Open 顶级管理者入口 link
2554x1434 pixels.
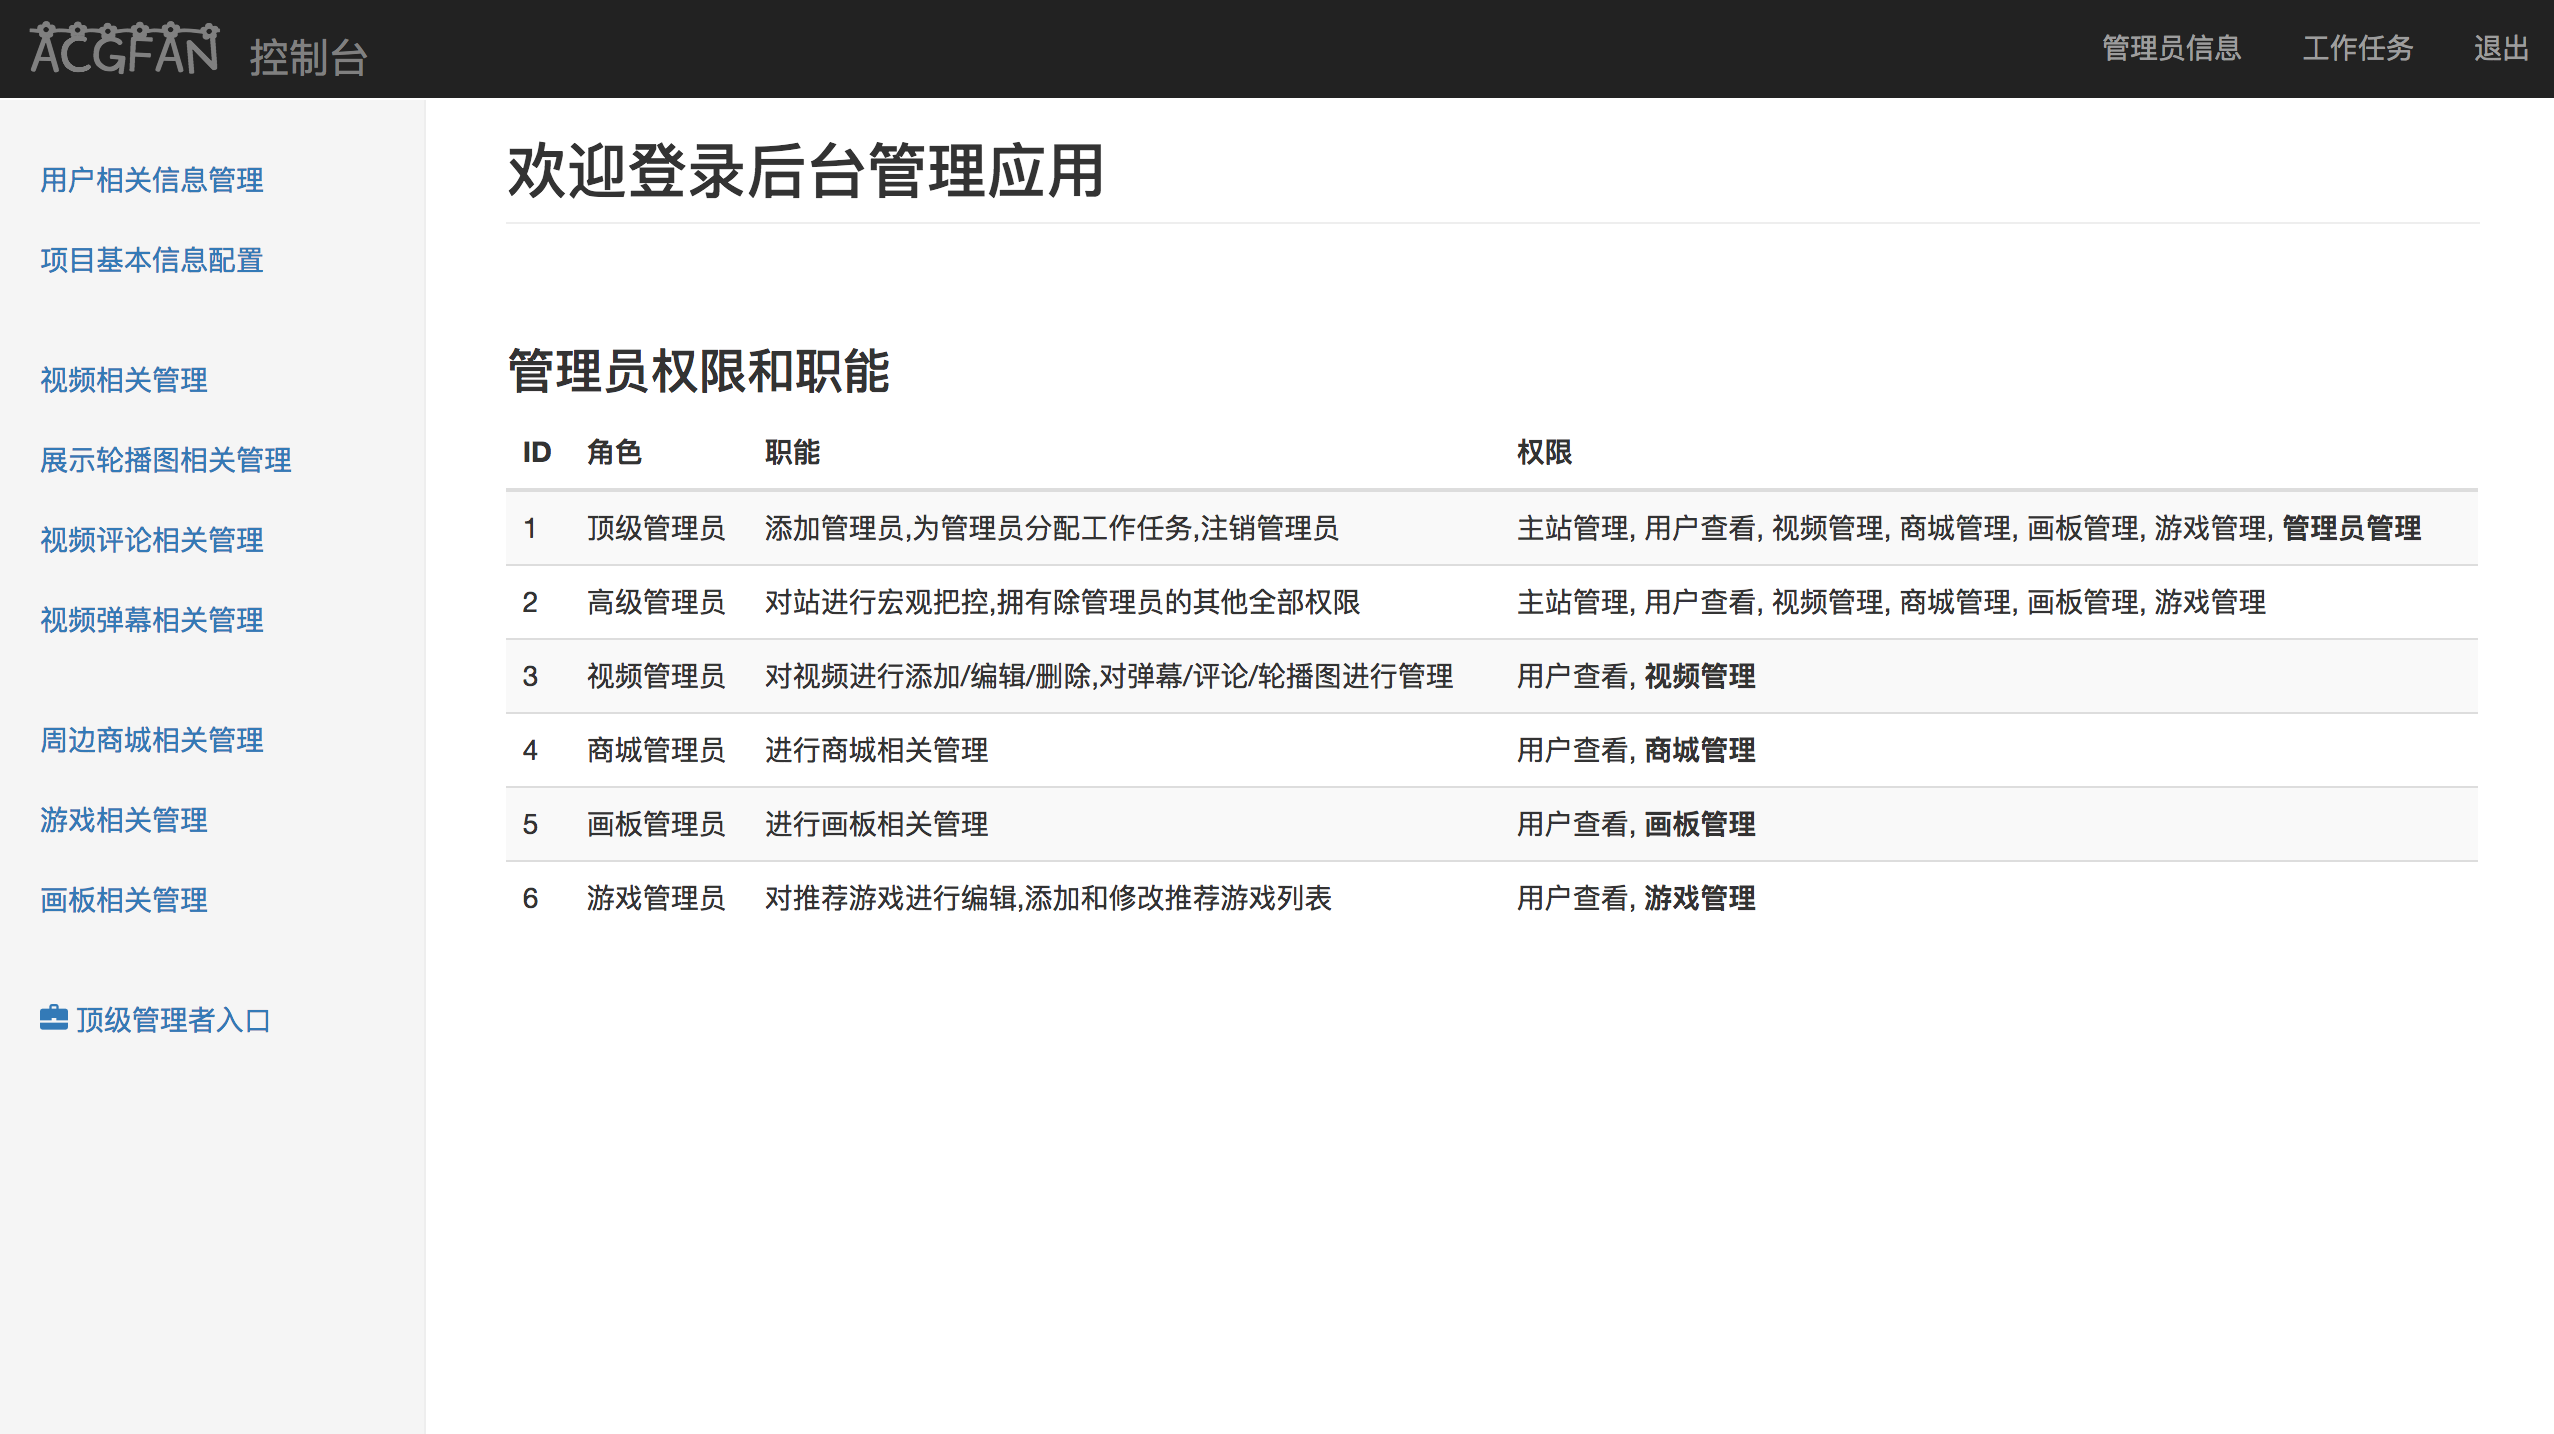click(173, 1020)
